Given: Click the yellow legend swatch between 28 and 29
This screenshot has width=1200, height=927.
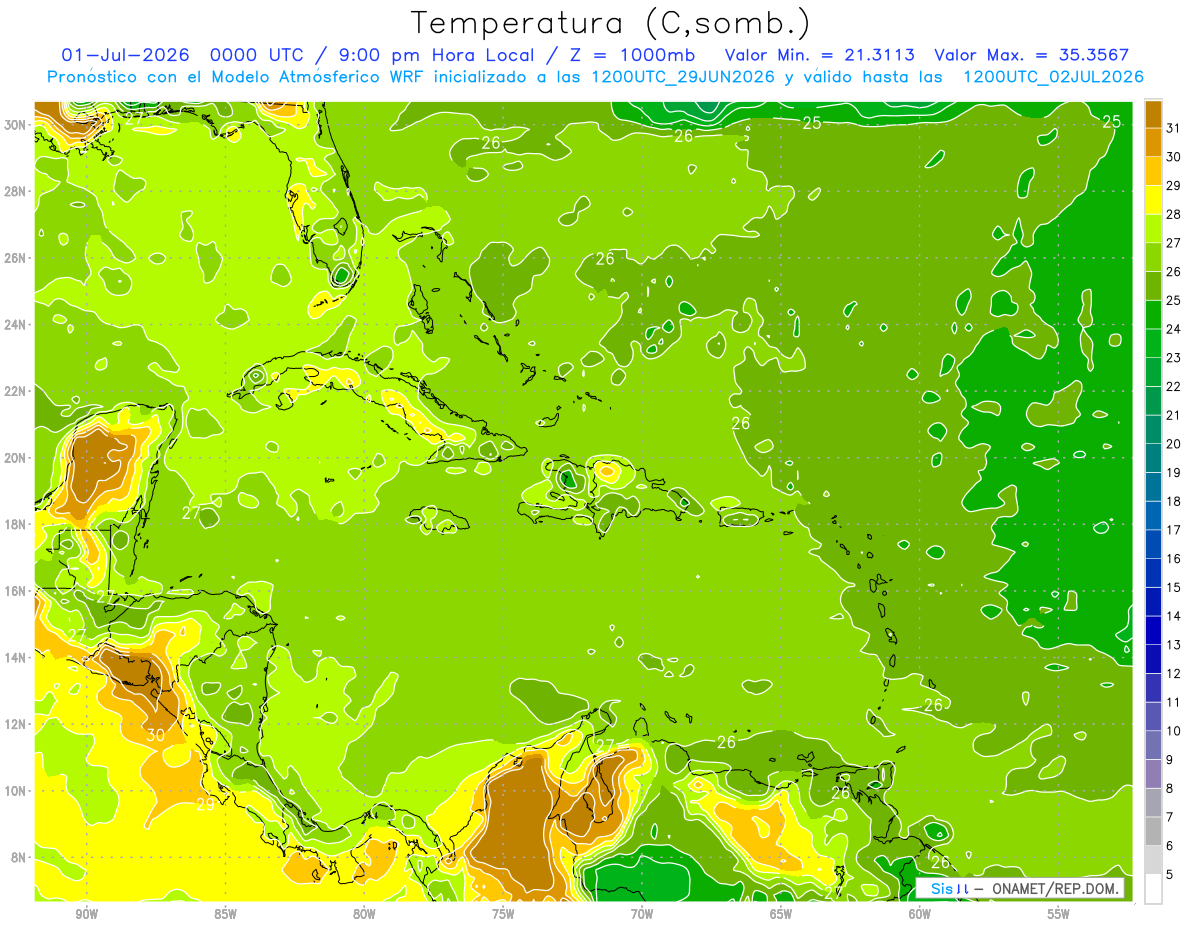Looking at the screenshot, I should click(1153, 200).
